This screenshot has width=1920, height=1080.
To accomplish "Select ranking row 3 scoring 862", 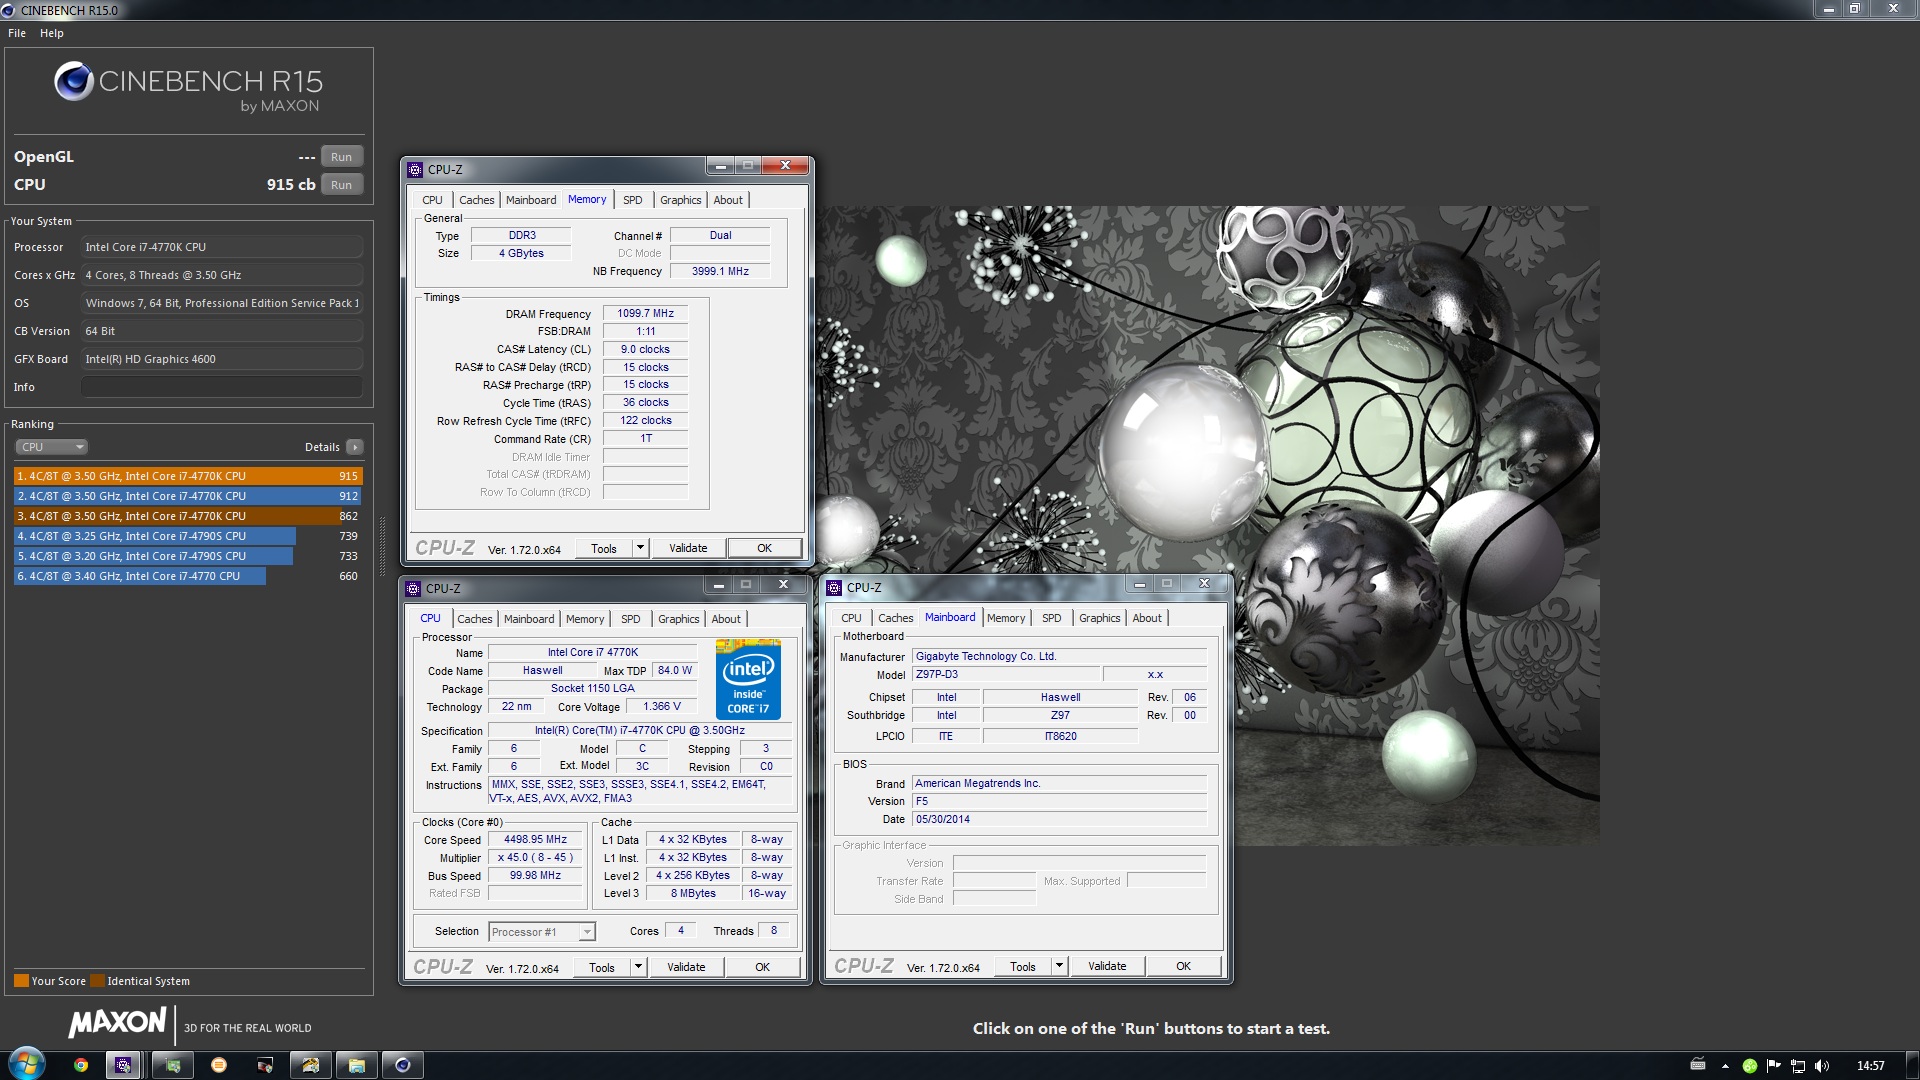I will 188,516.
